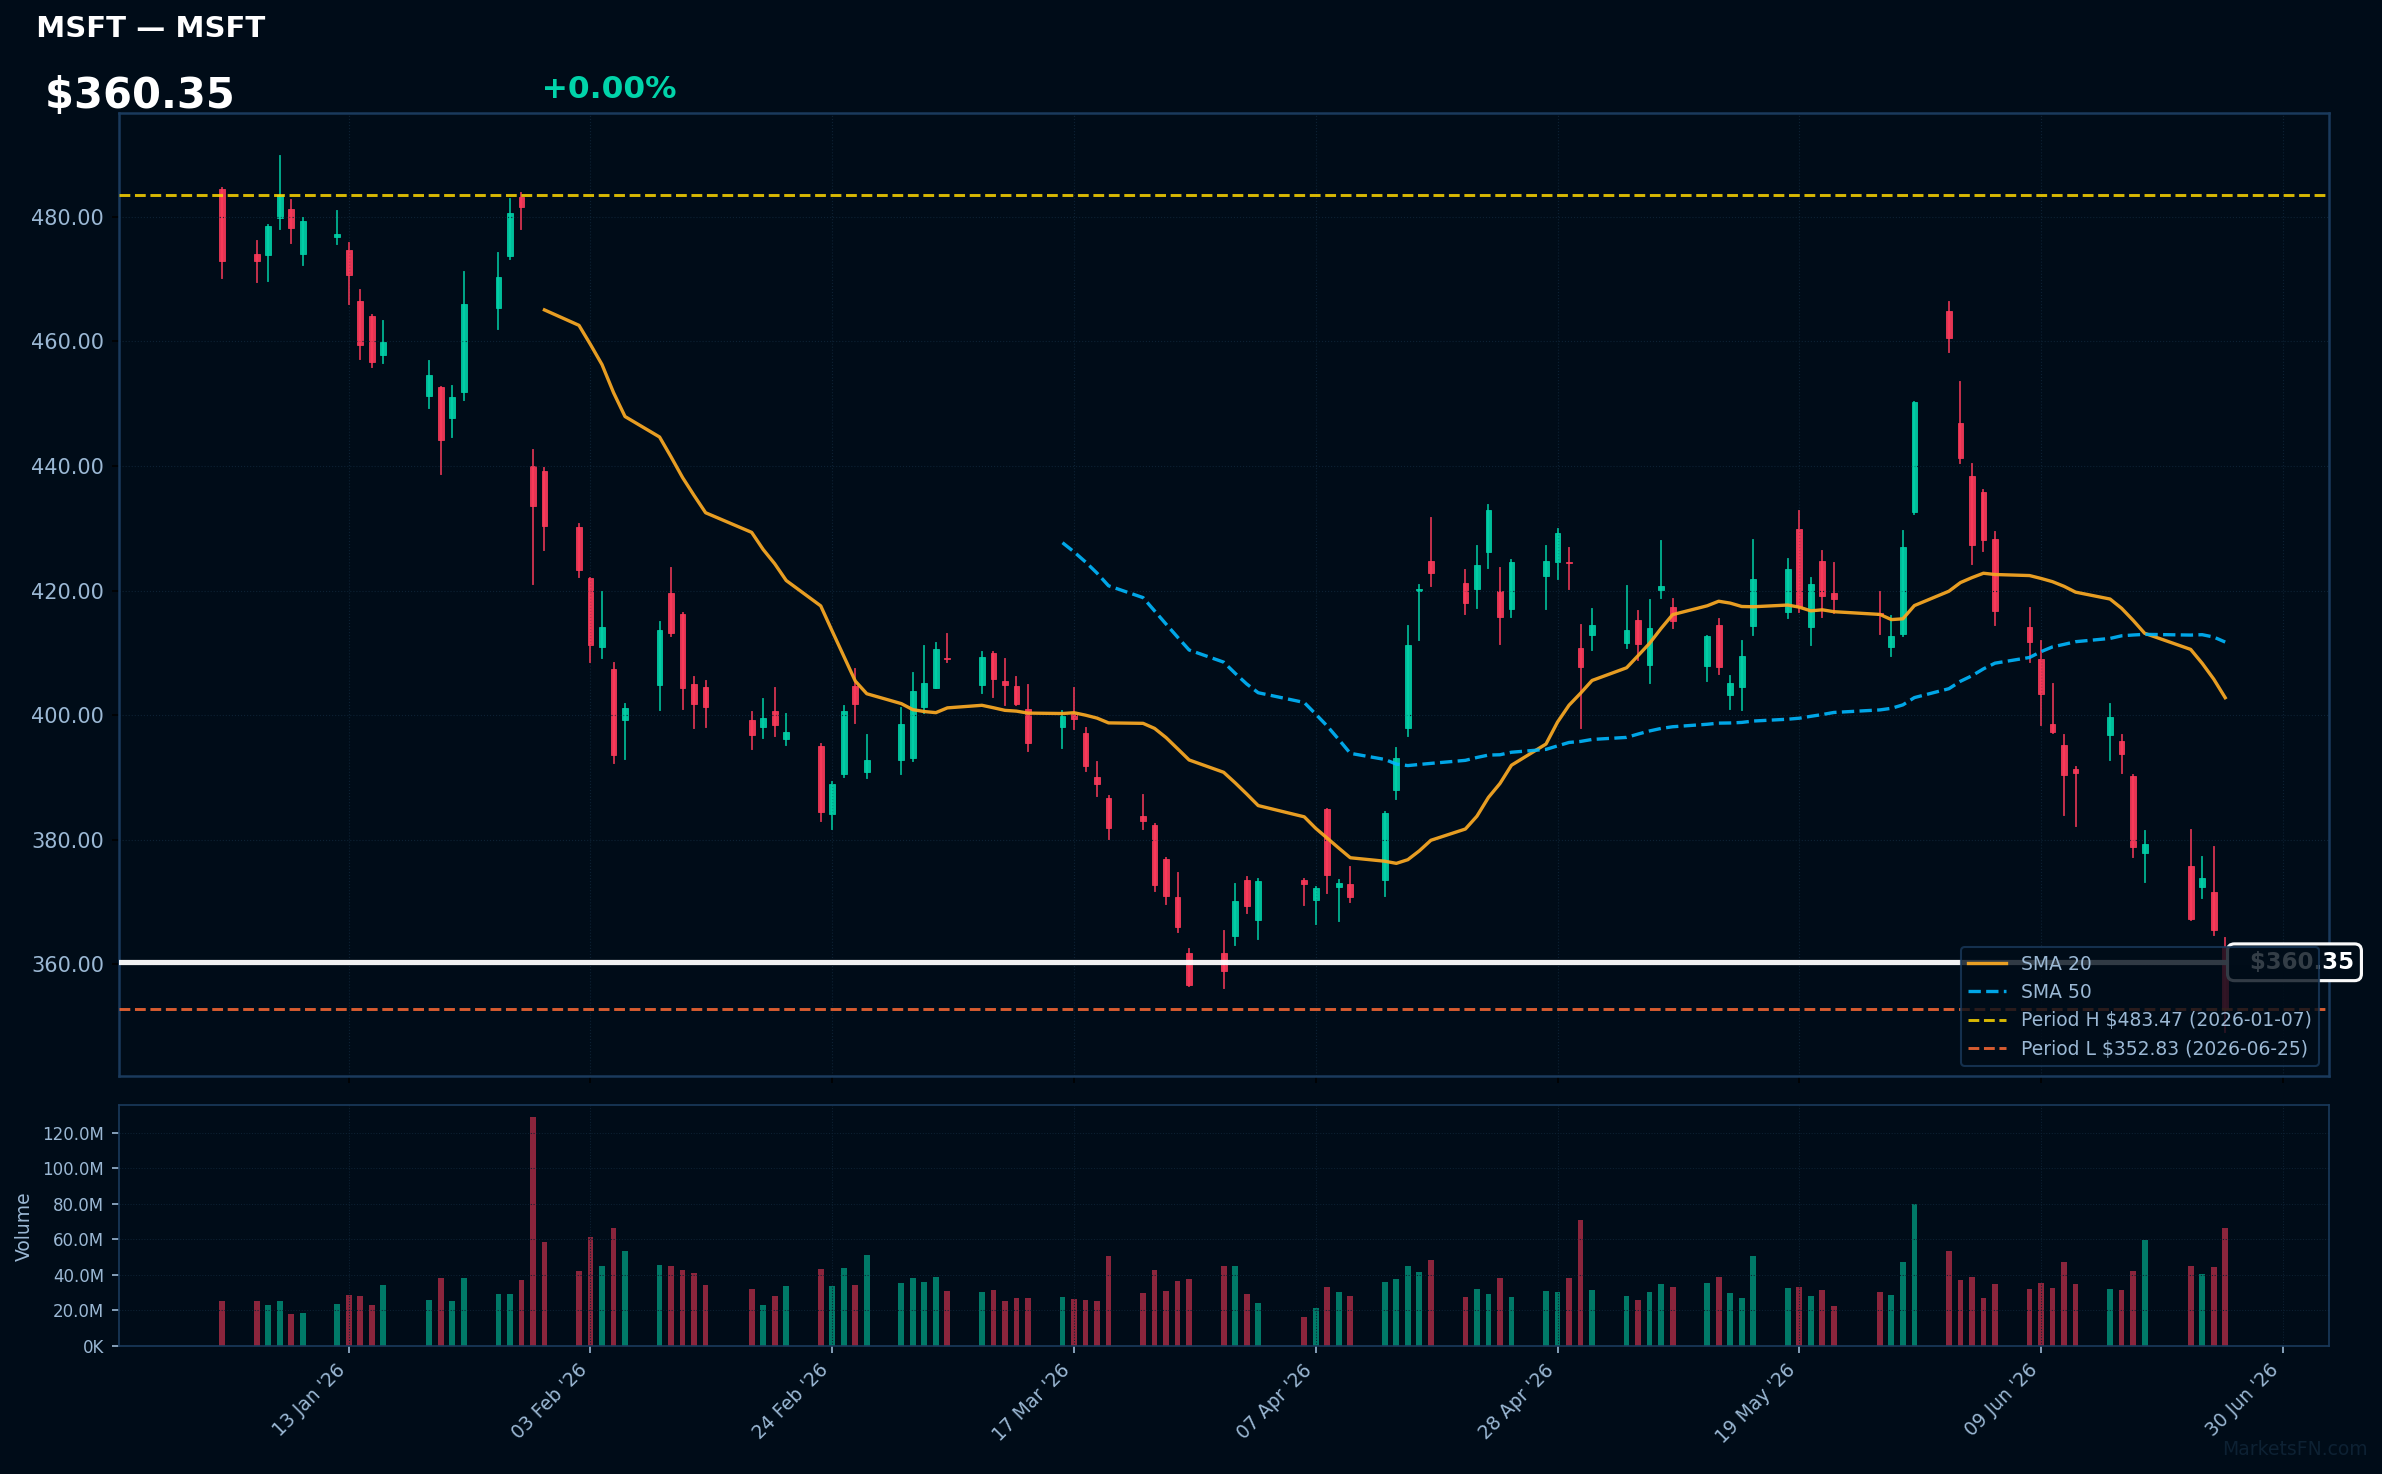
Task: Click the 13 Jan '26 date label
Action: point(308,1400)
